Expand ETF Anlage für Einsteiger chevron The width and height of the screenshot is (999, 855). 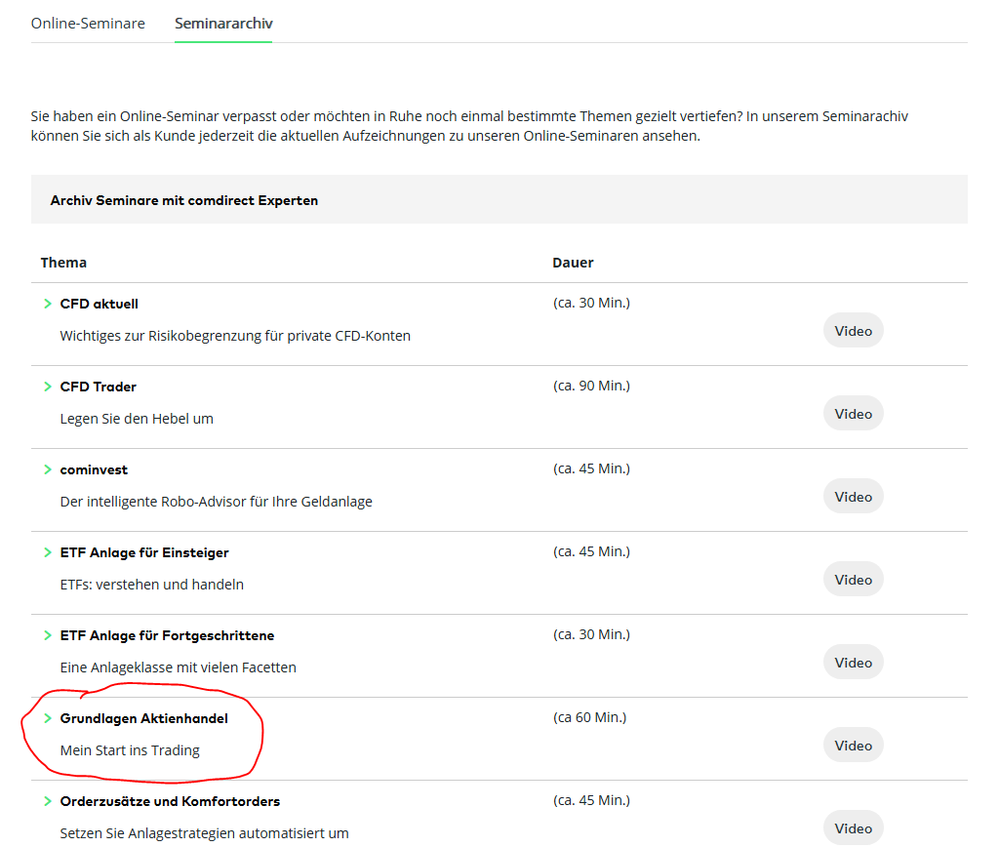47,553
